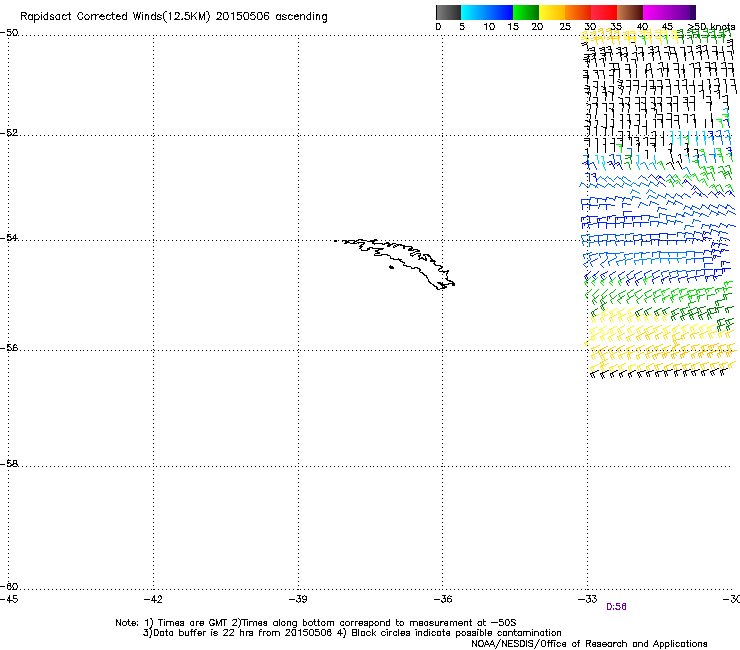
Task: Click the '-36' longitude axis label
Action: (442, 599)
